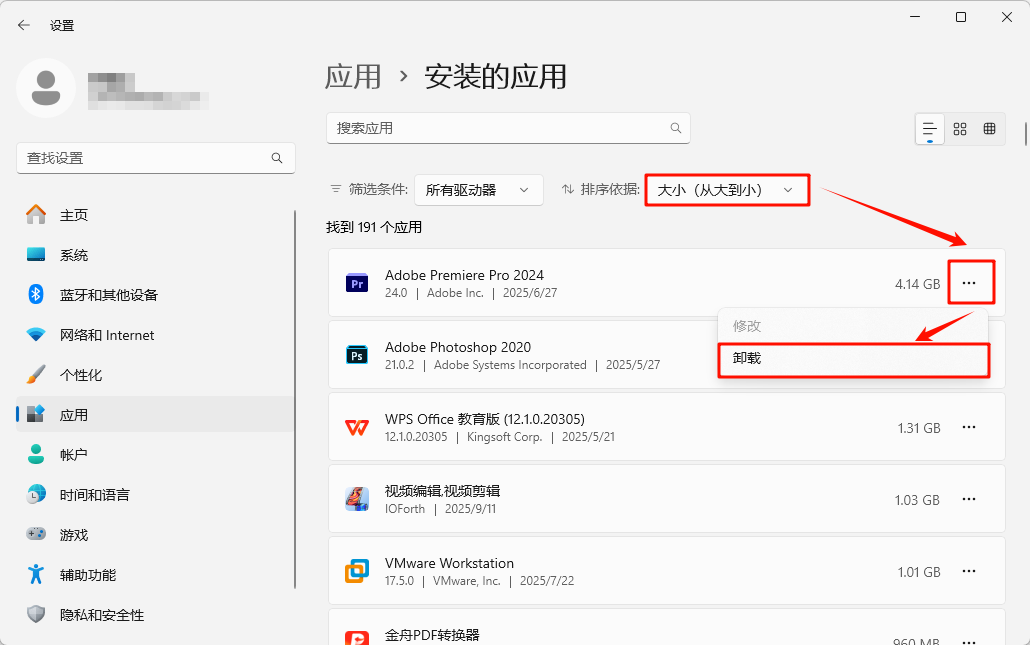The image size is (1030, 645).
Task: Click the Adobe Premiere Pro app icon
Action: (357, 283)
